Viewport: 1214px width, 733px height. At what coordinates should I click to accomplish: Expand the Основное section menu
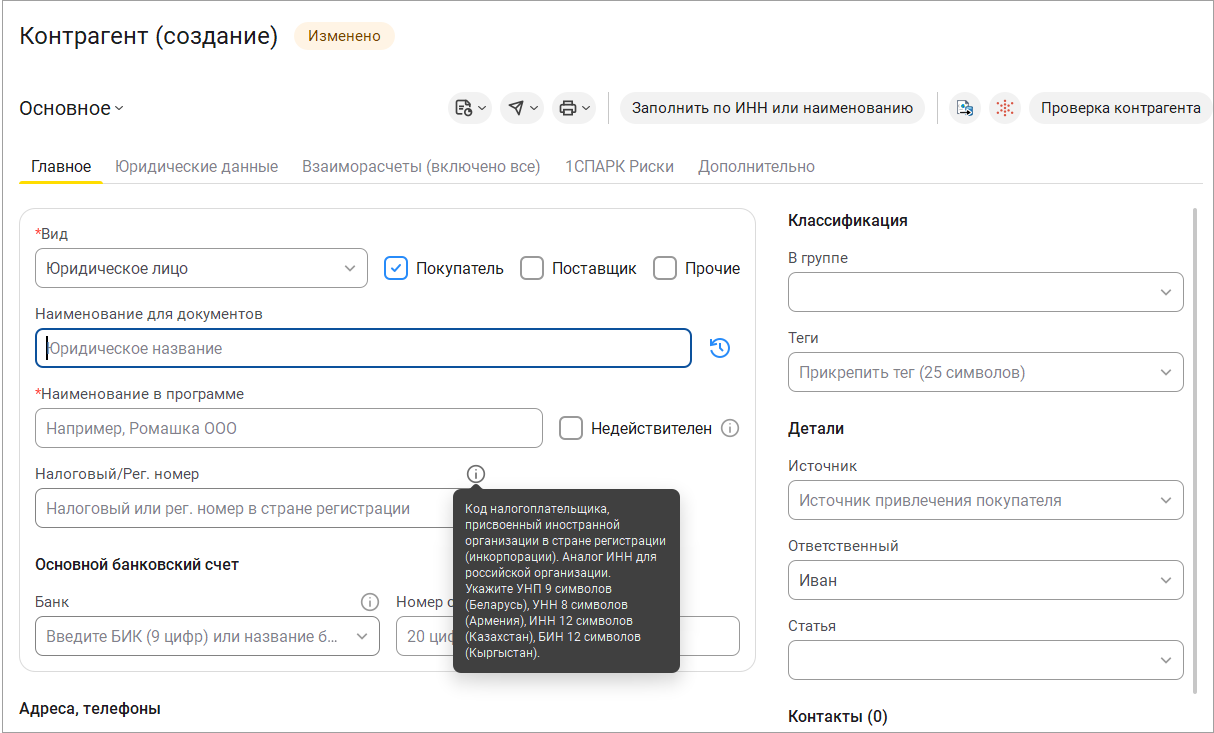coord(71,108)
